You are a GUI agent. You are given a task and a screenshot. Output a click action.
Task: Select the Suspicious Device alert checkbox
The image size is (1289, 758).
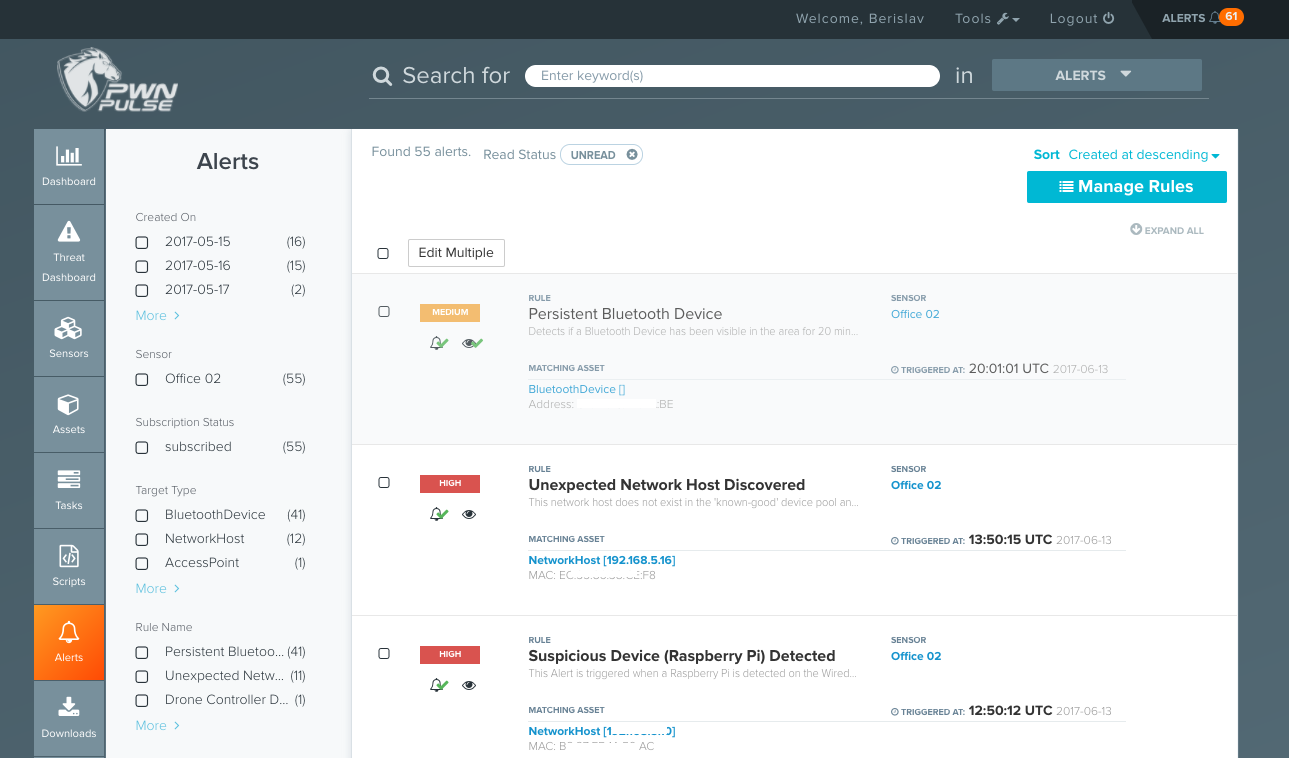(384, 654)
